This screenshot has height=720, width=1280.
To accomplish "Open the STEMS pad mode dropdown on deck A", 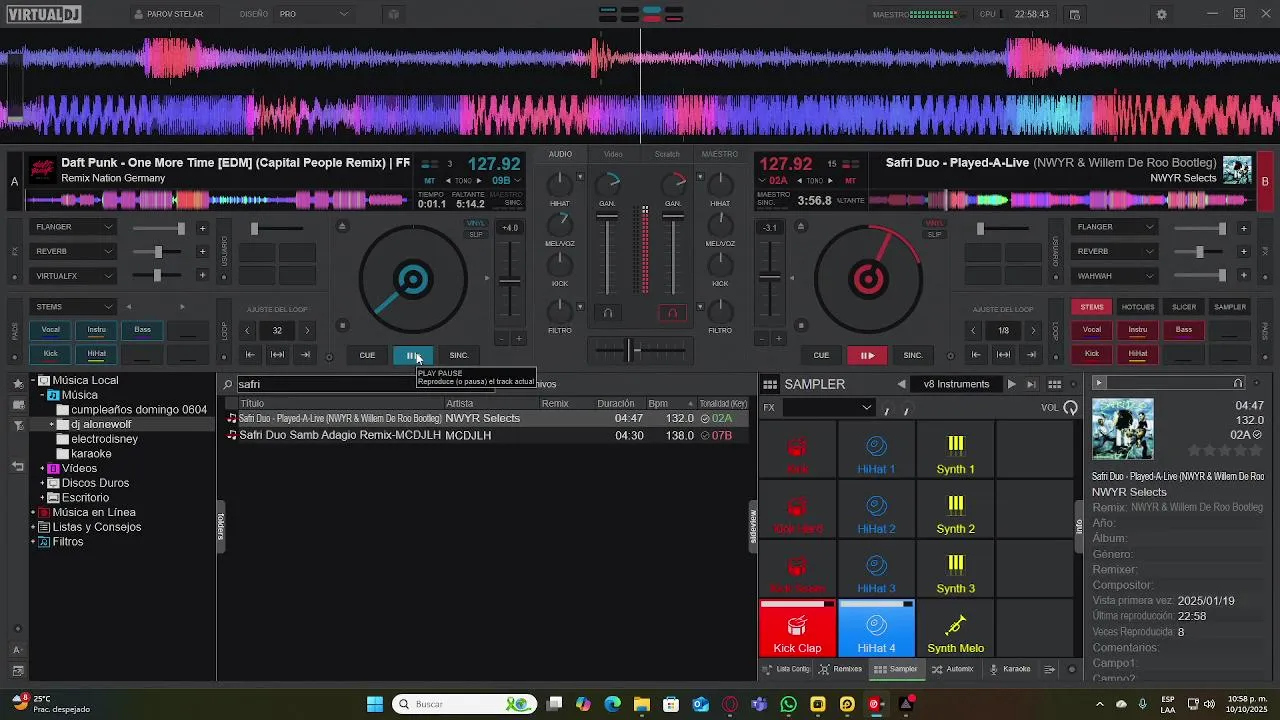I will [x=75, y=307].
